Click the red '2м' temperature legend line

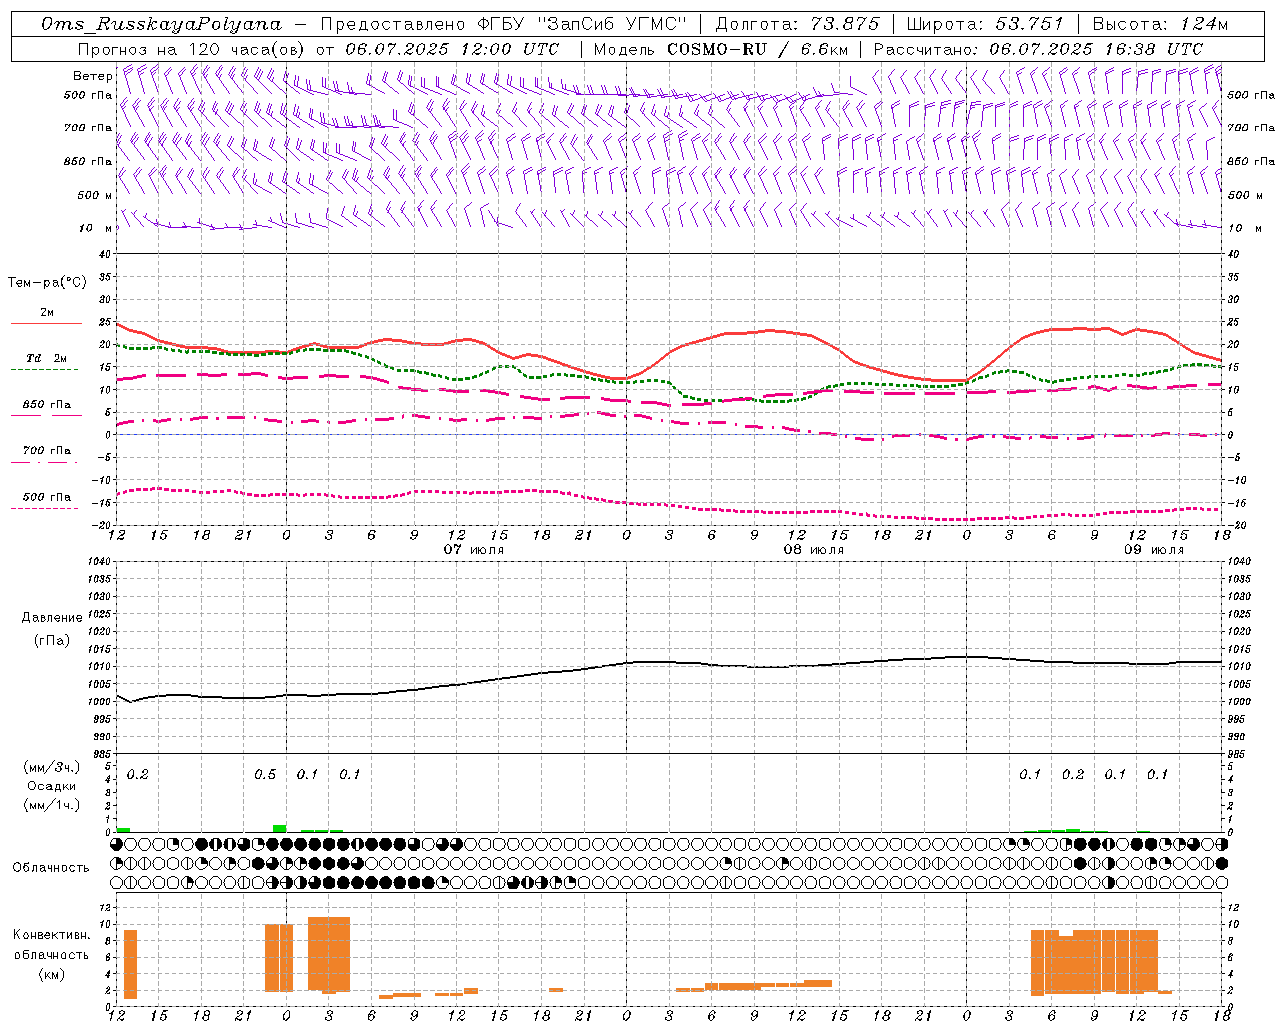46,324
